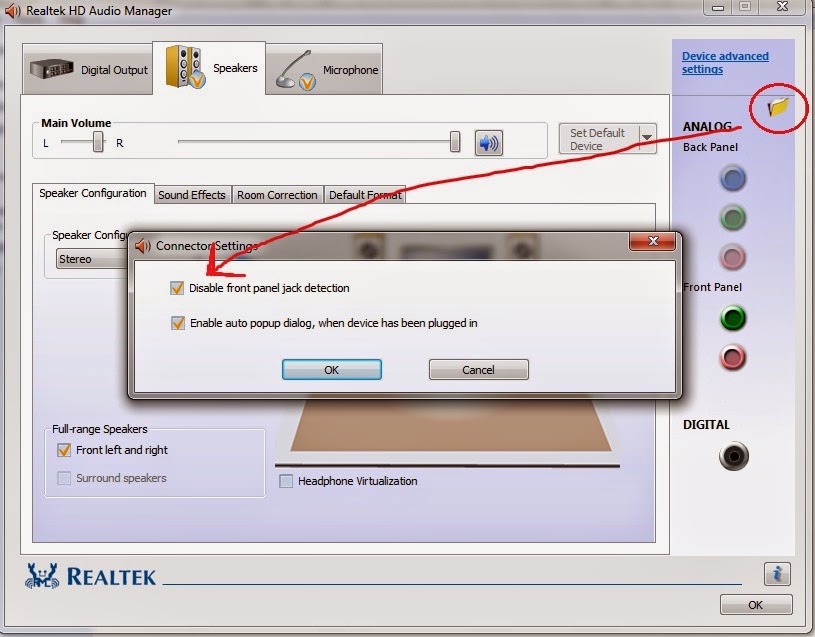Switch to the Digital Output tab
Screen dimensions: 815x637
[88, 69]
